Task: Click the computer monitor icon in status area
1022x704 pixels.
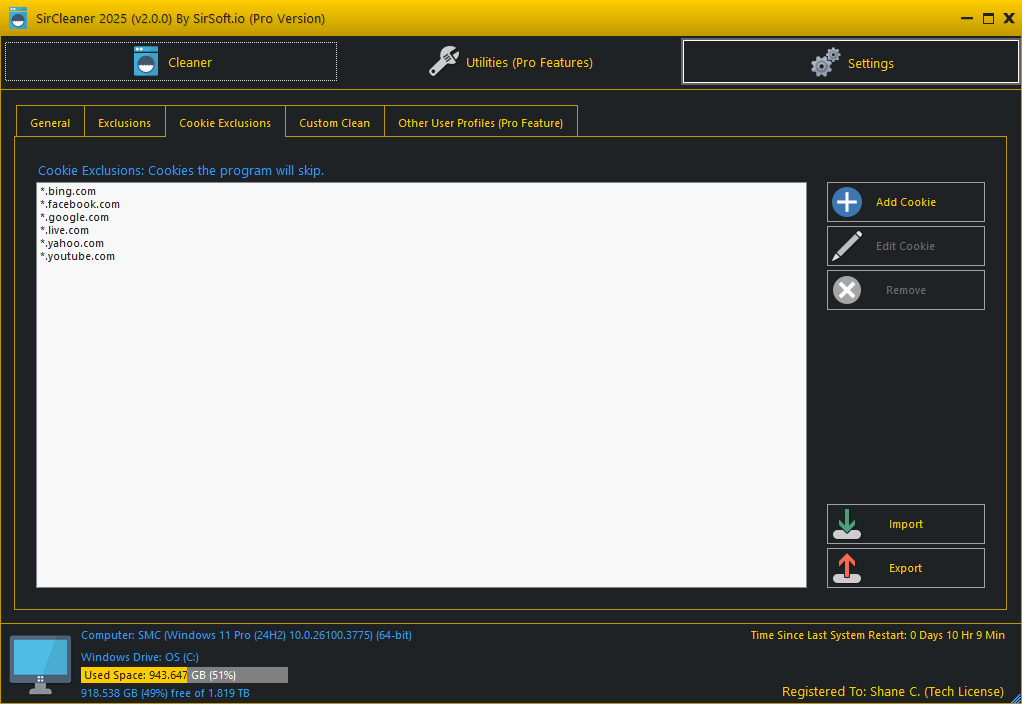Action: pyautogui.click(x=40, y=665)
